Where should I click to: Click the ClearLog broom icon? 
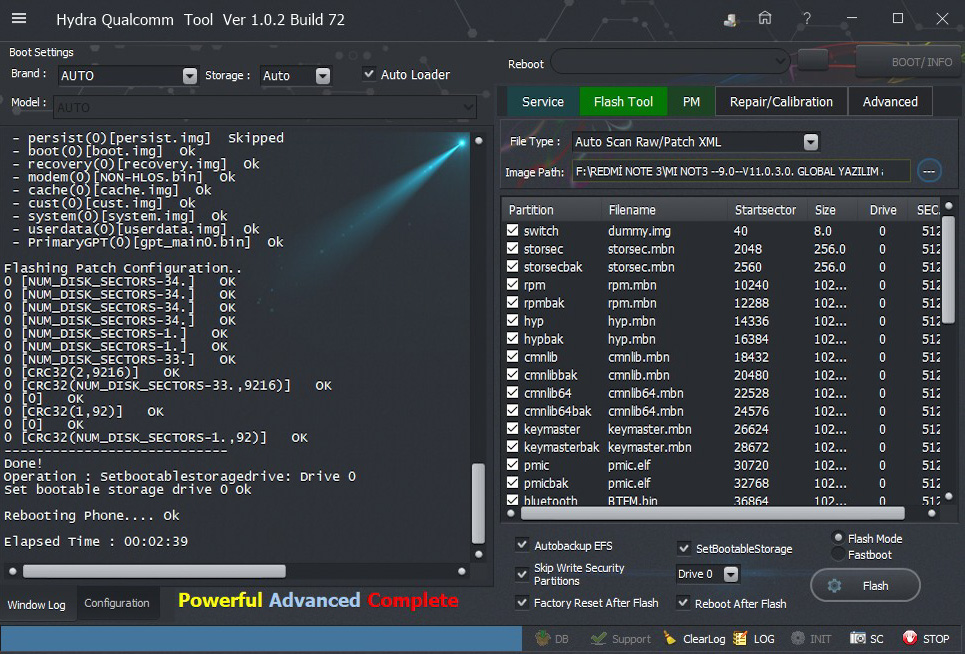tap(670, 639)
